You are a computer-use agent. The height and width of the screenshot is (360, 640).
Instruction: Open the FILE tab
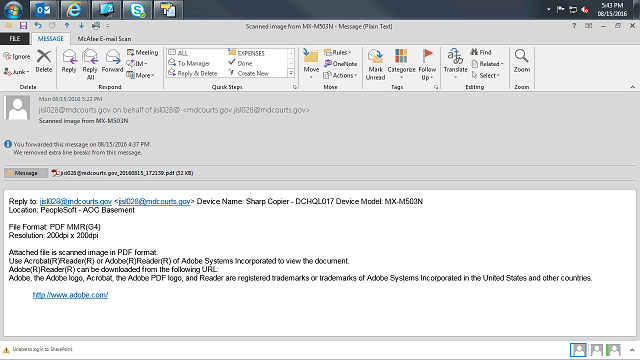(15, 39)
